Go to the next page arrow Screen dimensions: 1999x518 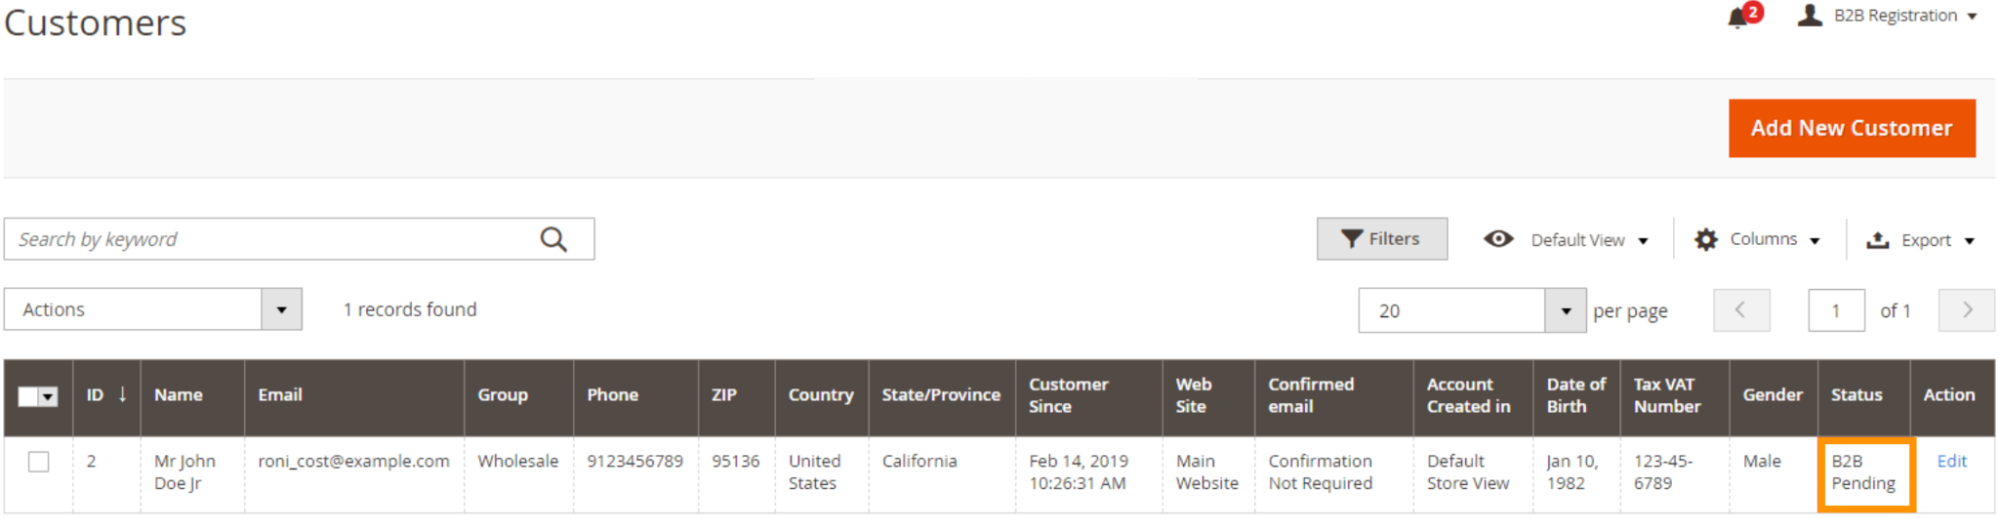click(1966, 310)
